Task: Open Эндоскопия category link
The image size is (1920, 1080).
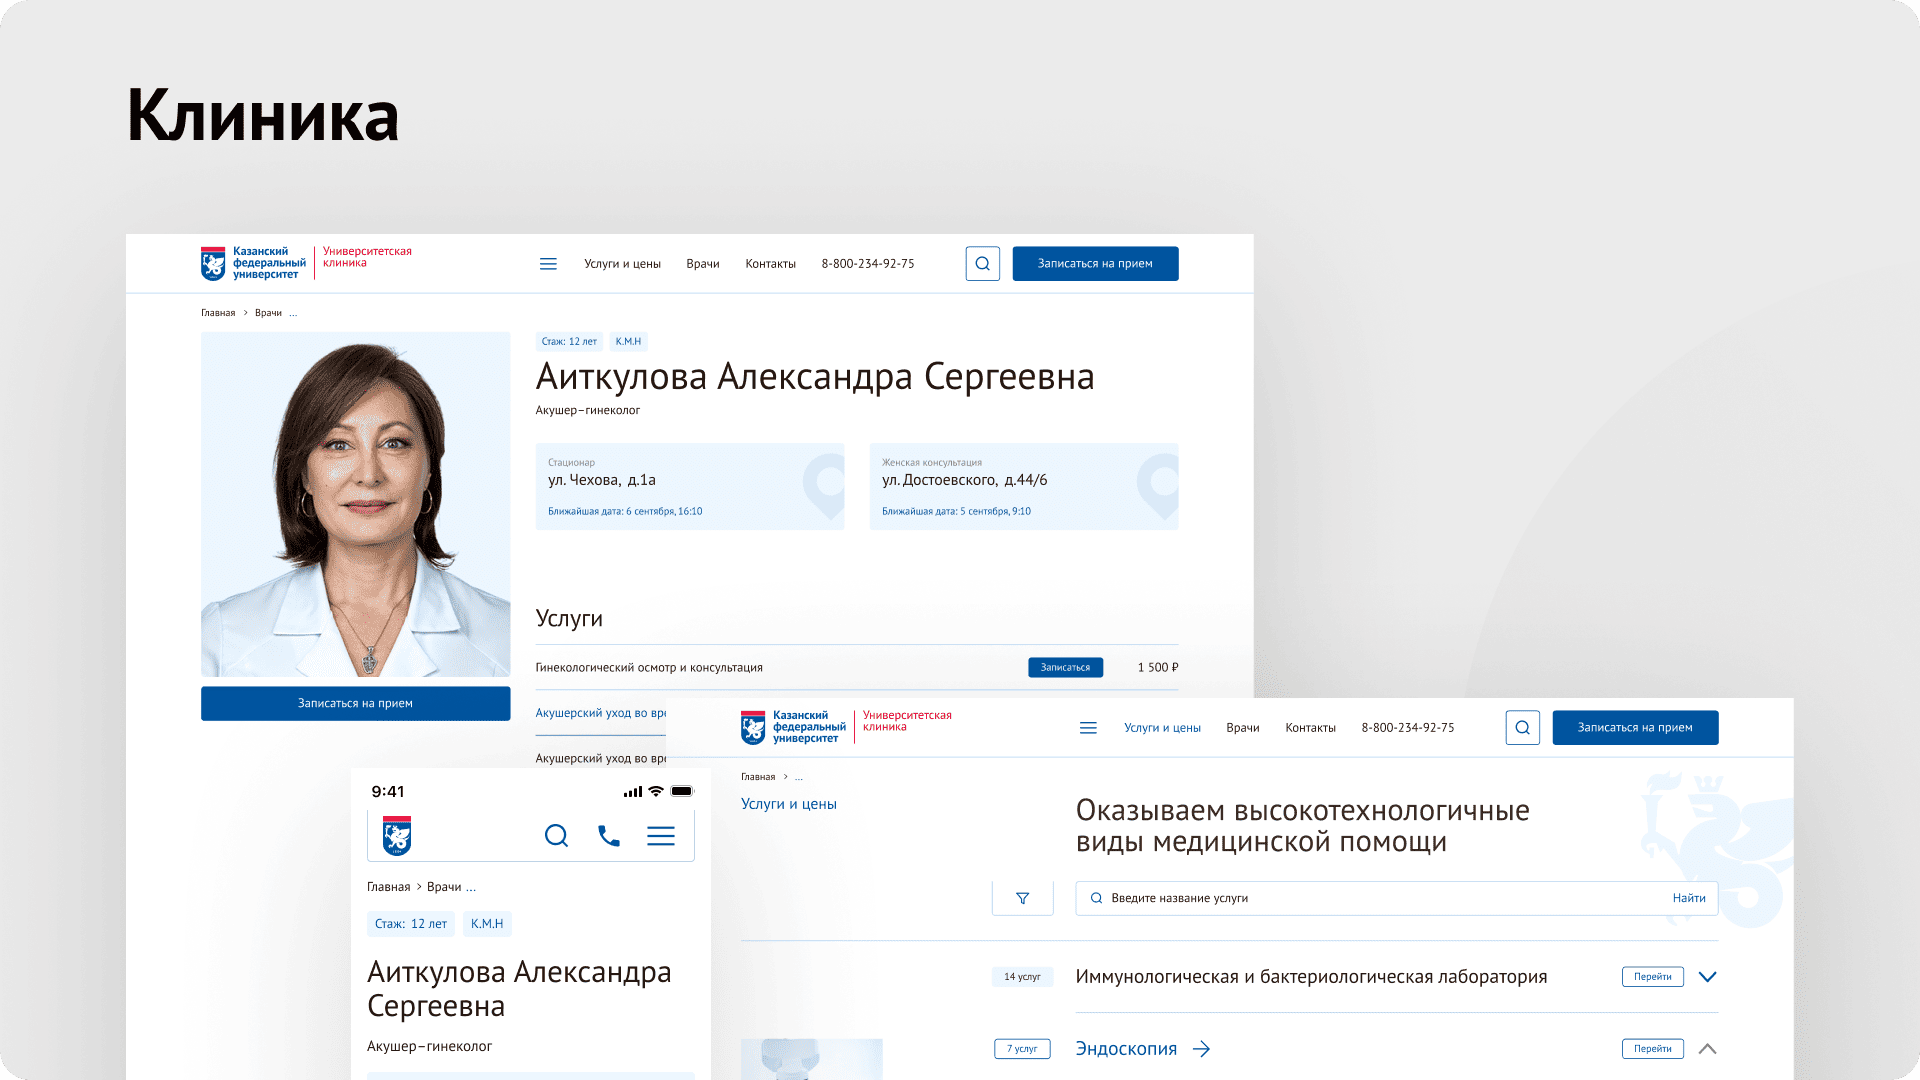Action: pyautogui.click(x=1126, y=1049)
